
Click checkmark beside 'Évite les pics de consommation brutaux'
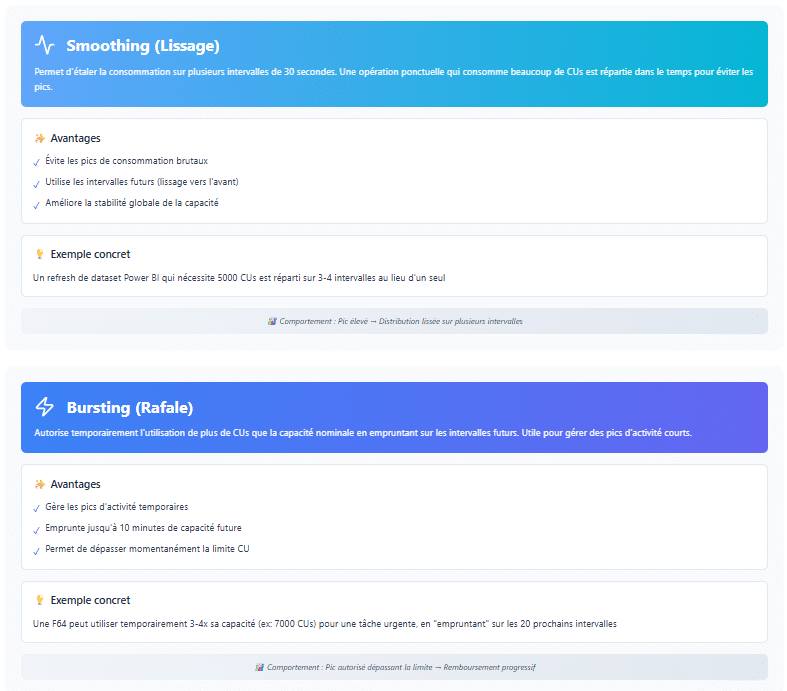[37, 162]
